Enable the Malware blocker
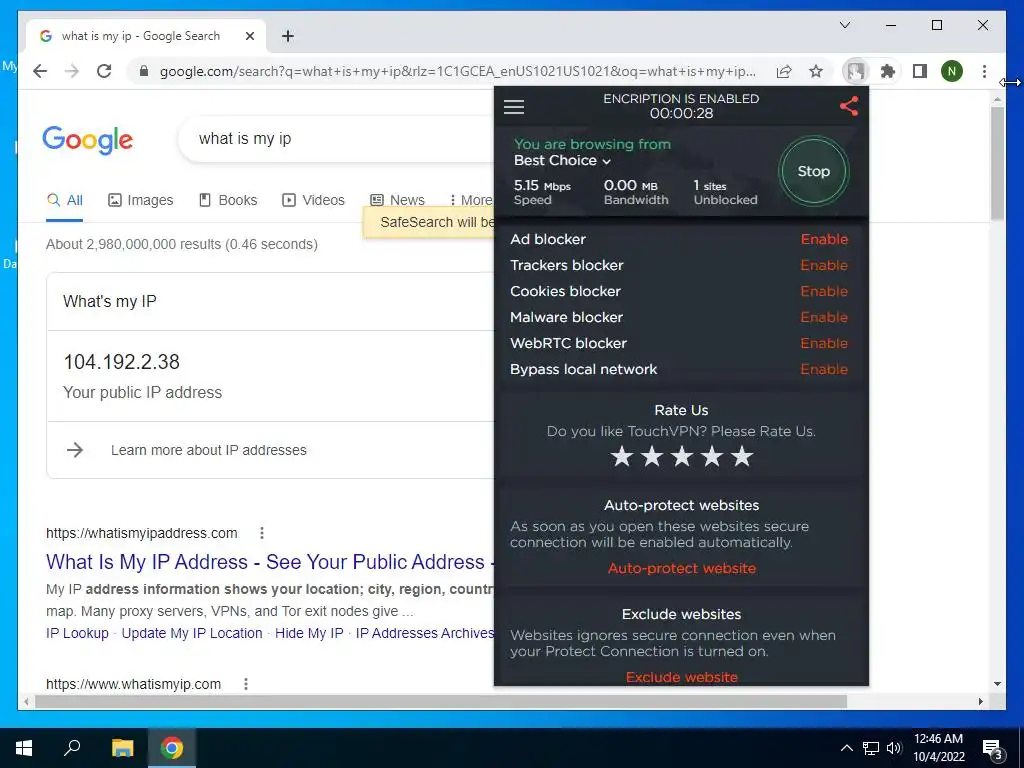 pos(824,317)
